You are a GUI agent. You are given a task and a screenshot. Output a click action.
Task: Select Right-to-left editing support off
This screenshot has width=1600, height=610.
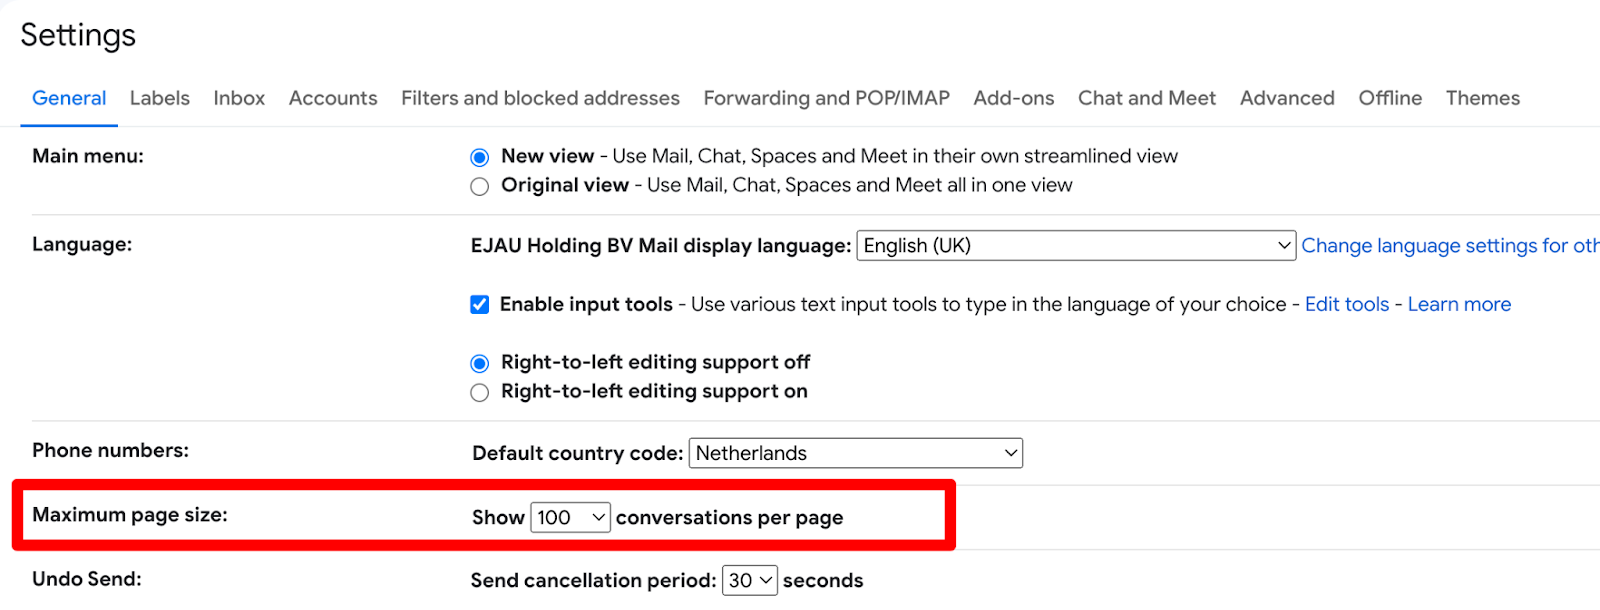click(x=480, y=363)
